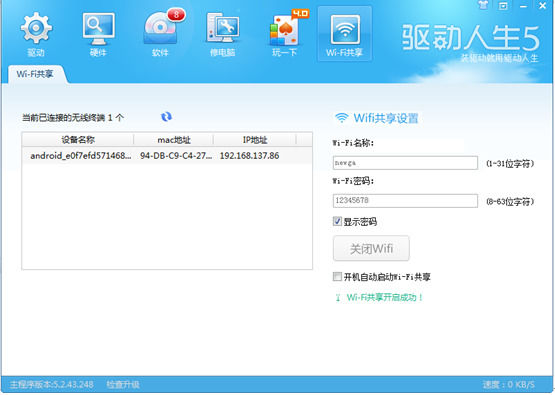
Task: Open the 修电脑 repair tools icon
Action: coord(223,34)
